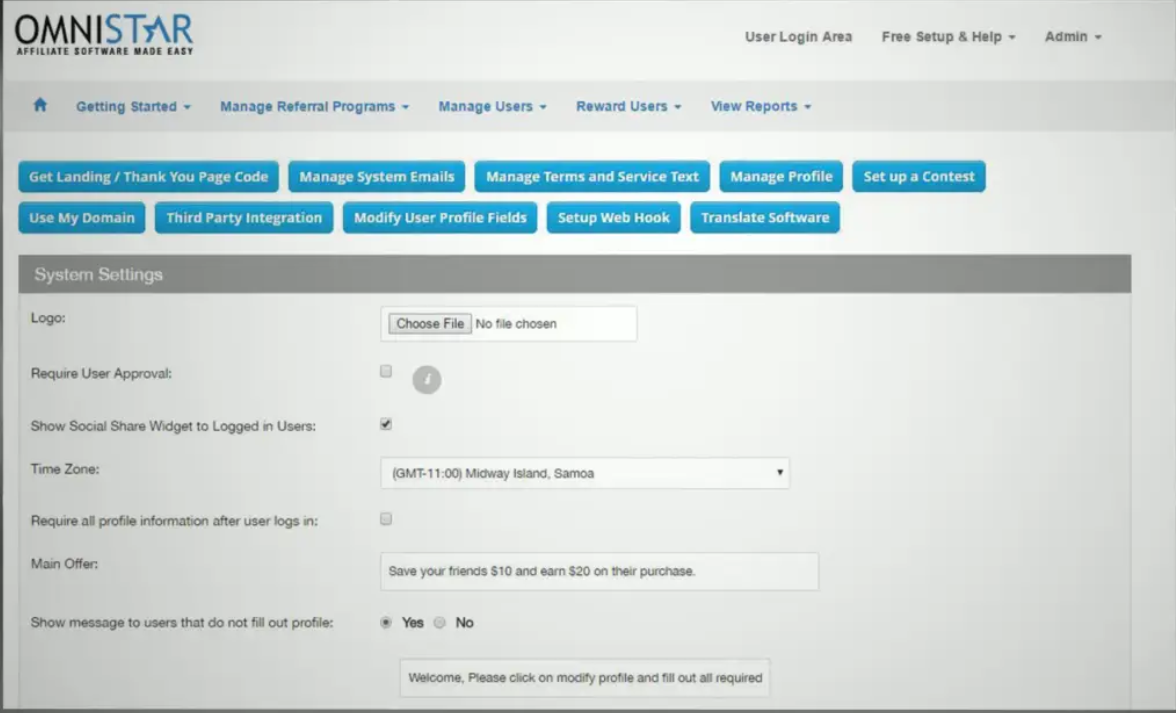Click the home icon in the navigation bar
The width and height of the screenshot is (1176, 713).
[x=39, y=105]
